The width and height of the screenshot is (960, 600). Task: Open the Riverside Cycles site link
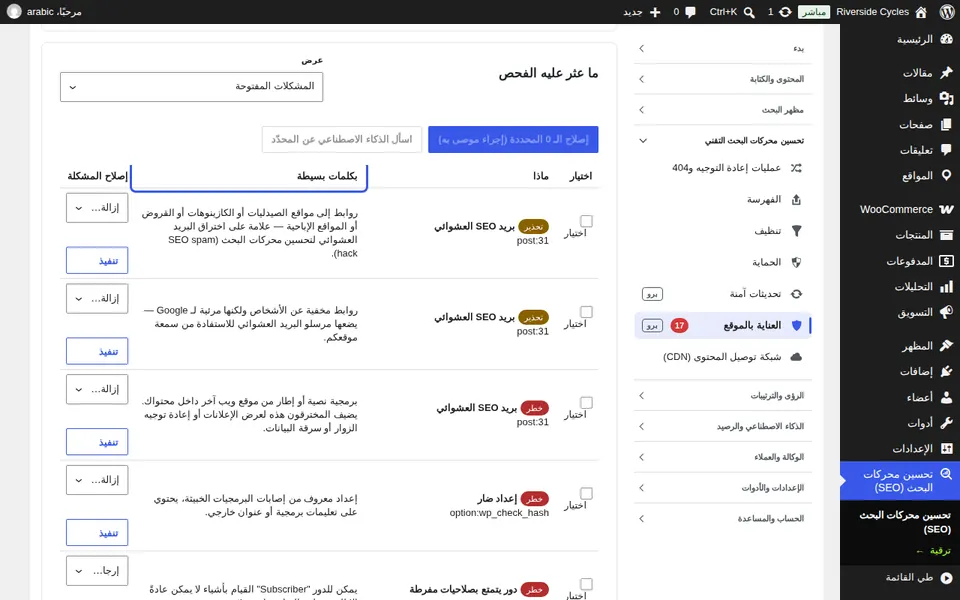872,12
